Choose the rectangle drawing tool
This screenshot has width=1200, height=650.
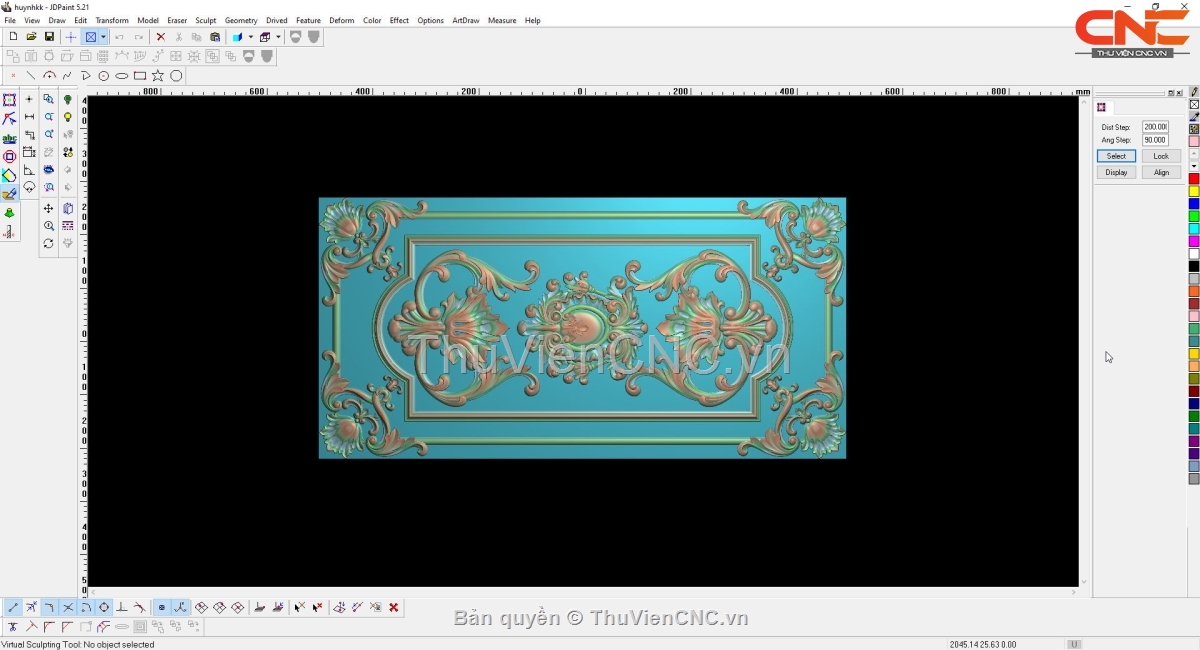[x=140, y=76]
